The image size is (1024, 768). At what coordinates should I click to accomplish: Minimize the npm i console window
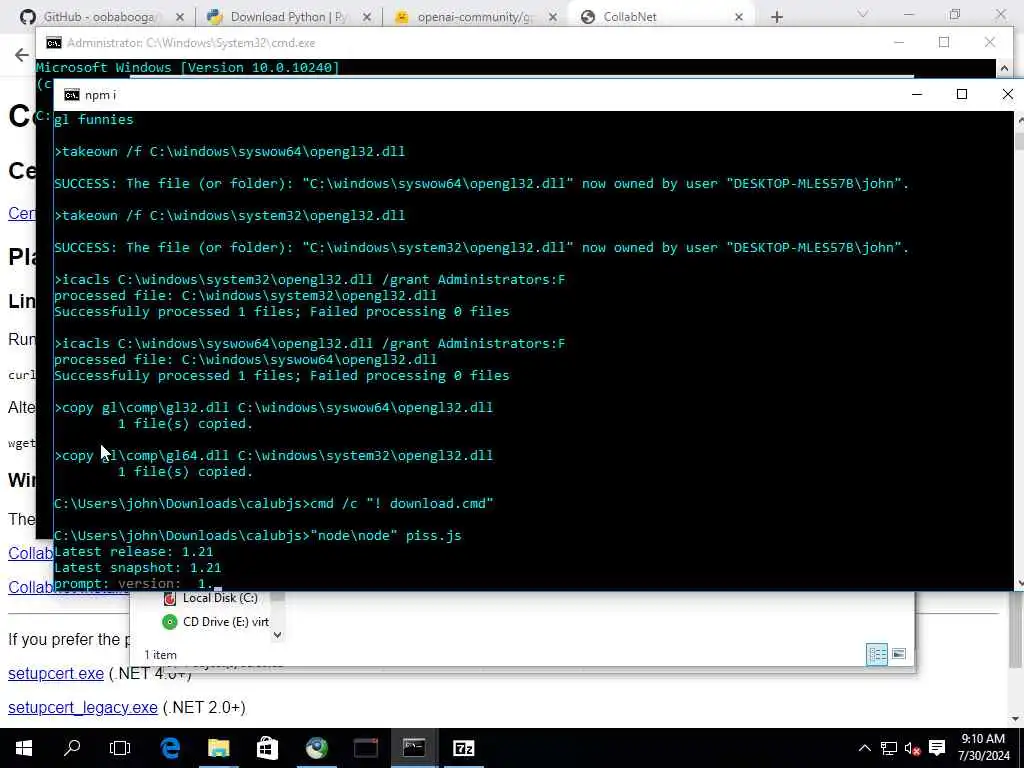coord(917,95)
